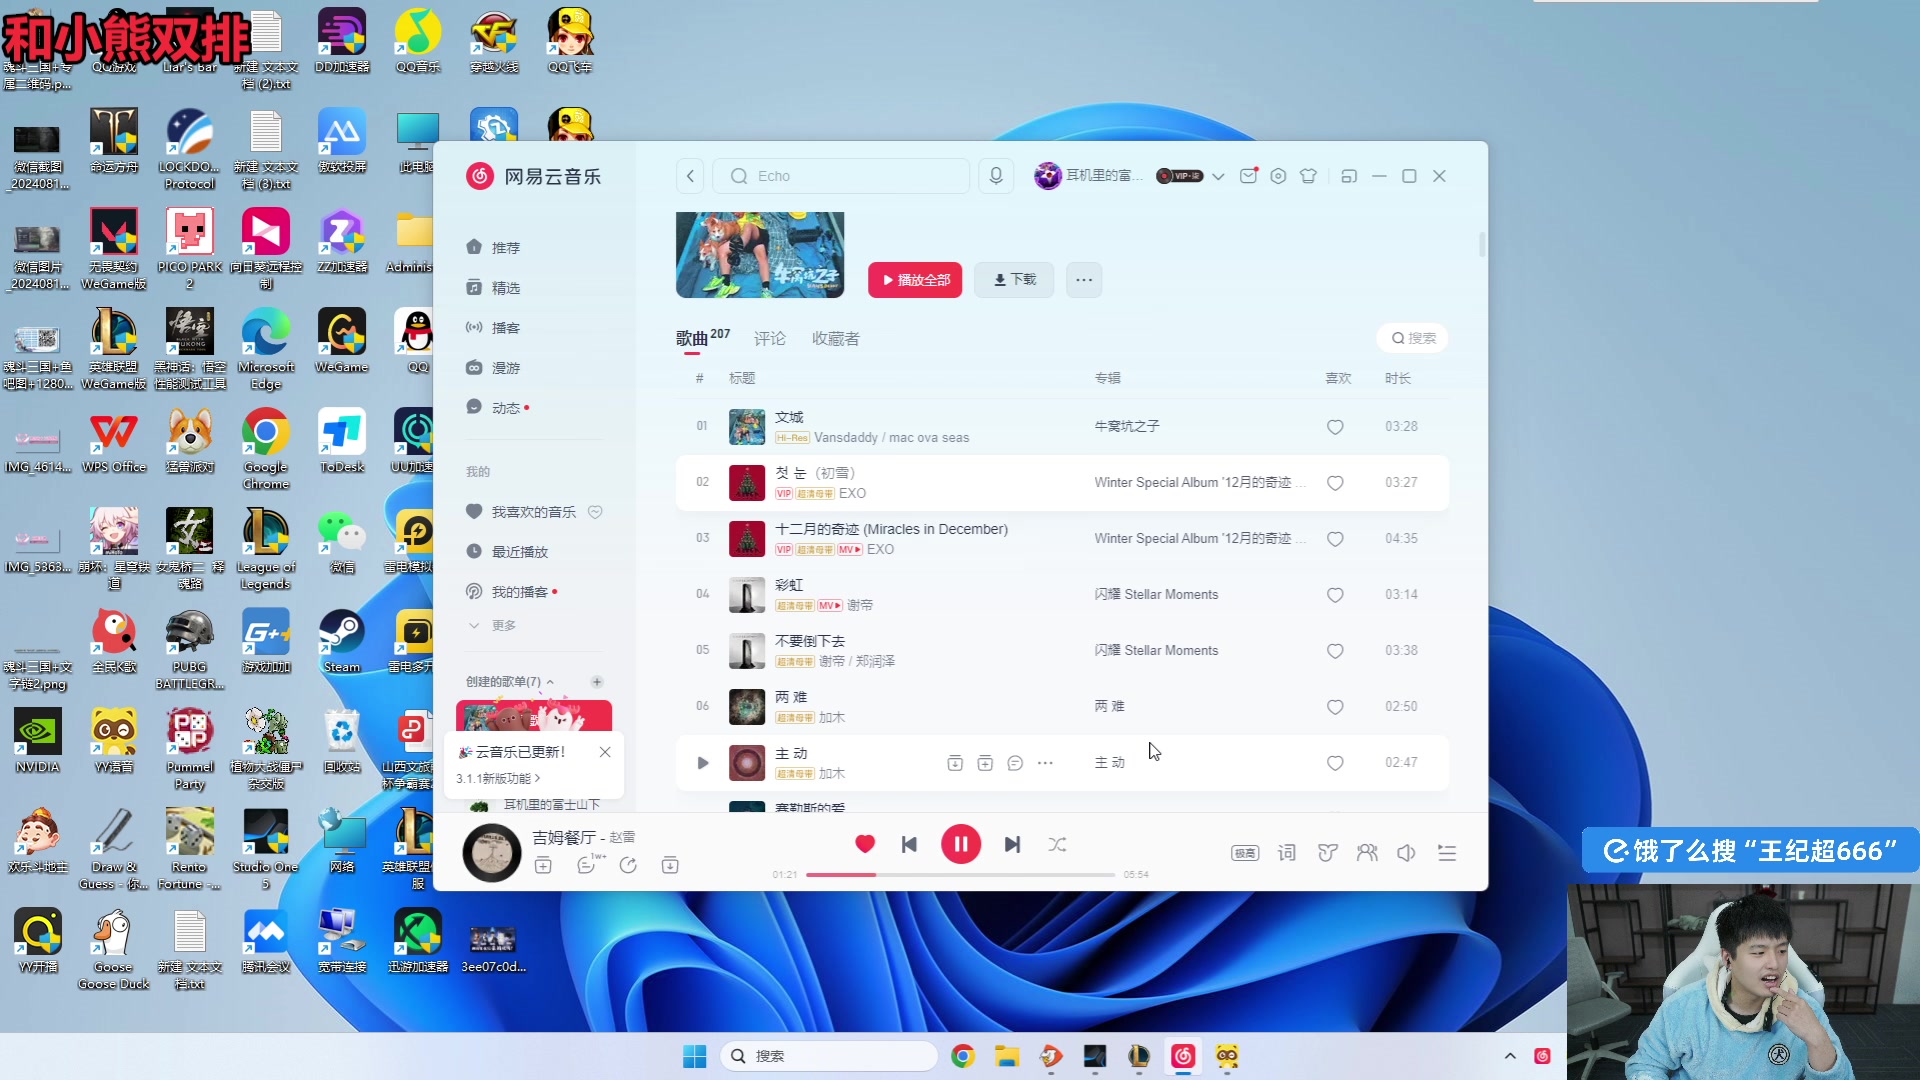Switch to the 收藏者 tab
Viewport: 1920px width, 1080px height.
[x=836, y=338]
